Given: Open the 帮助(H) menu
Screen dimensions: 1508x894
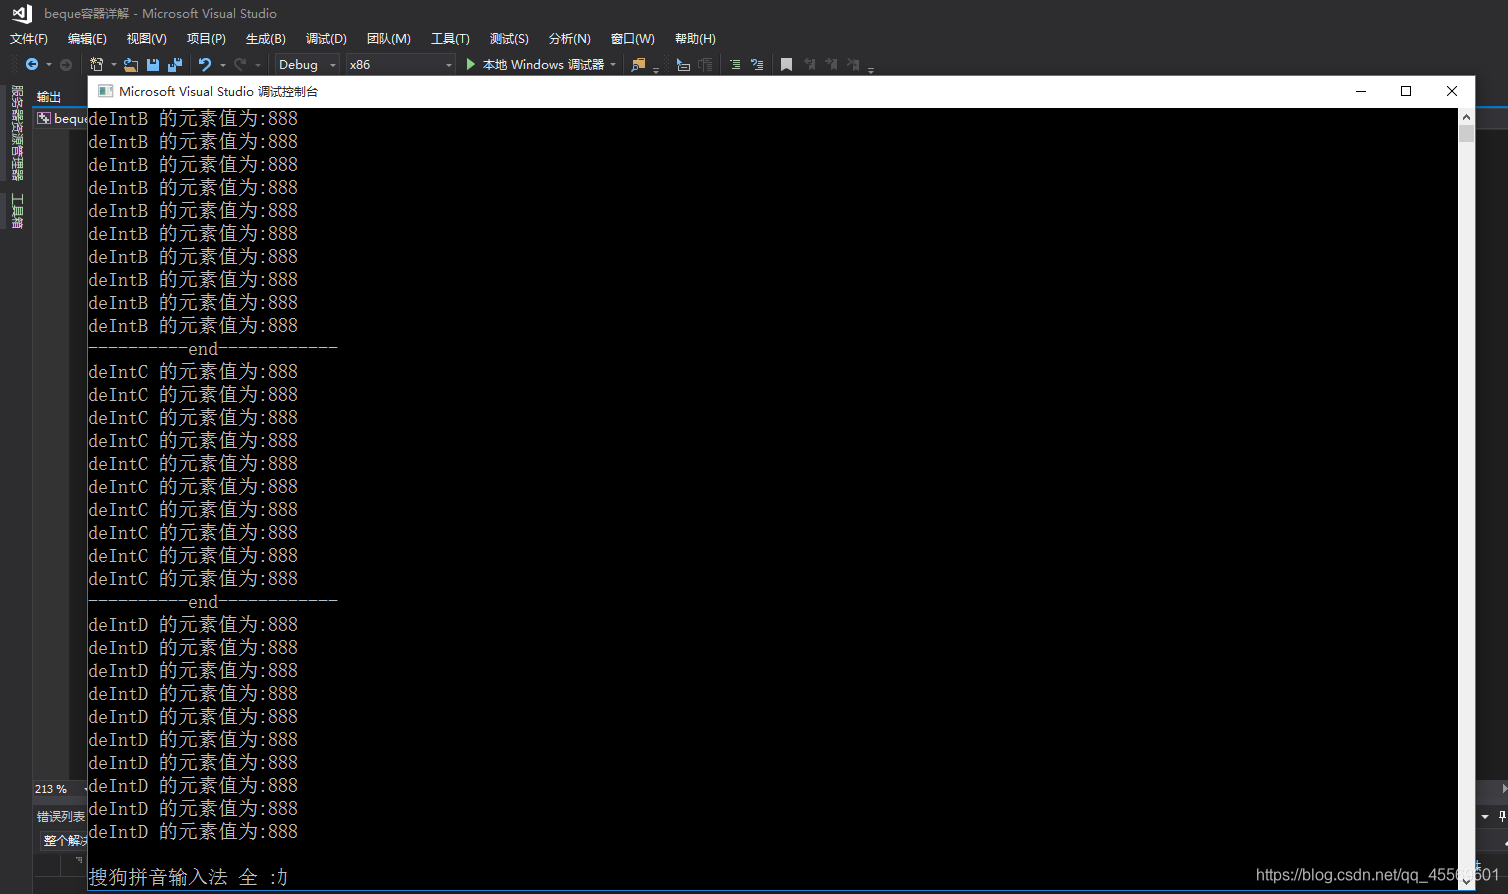Looking at the screenshot, I should click(695, 39).
